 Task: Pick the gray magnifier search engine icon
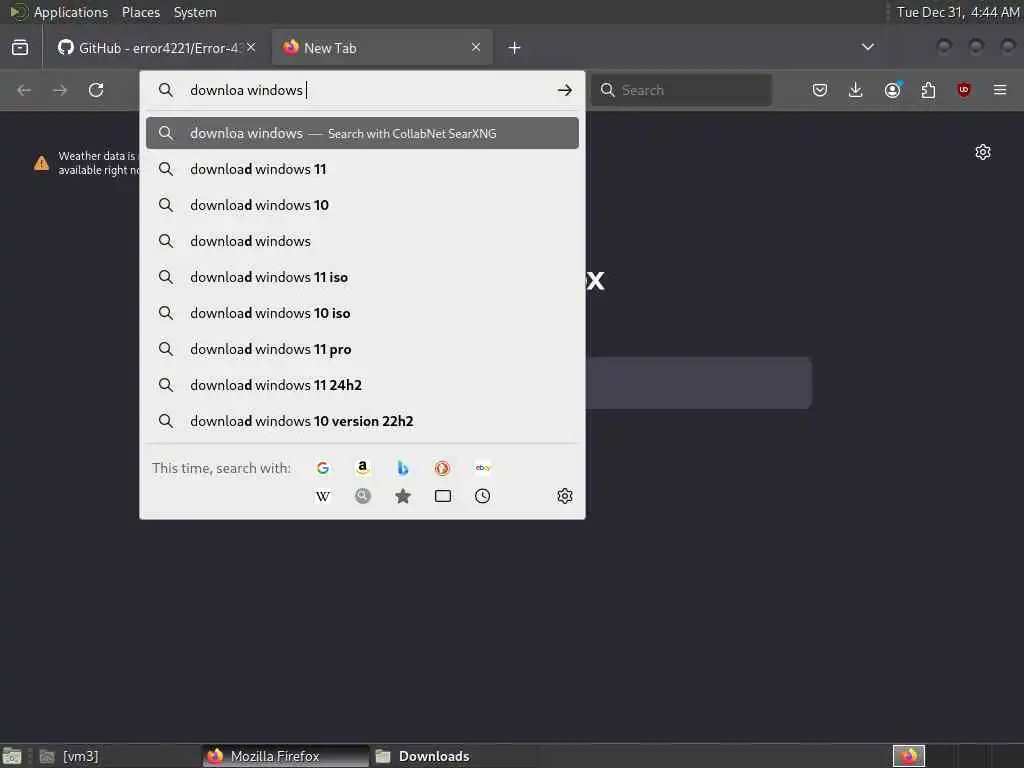362,496
